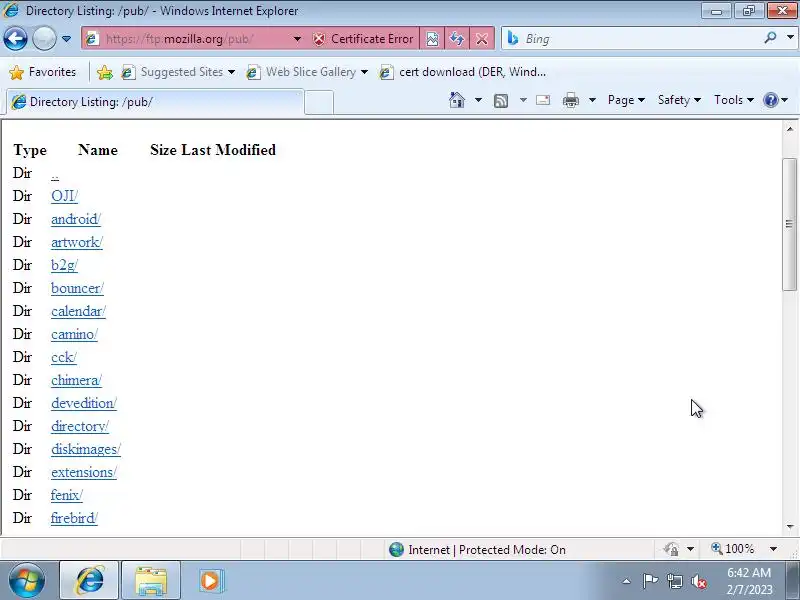Screen dimensions: 800x600
Task: Open the 100% zoom level button
Action: click(733, 549)
